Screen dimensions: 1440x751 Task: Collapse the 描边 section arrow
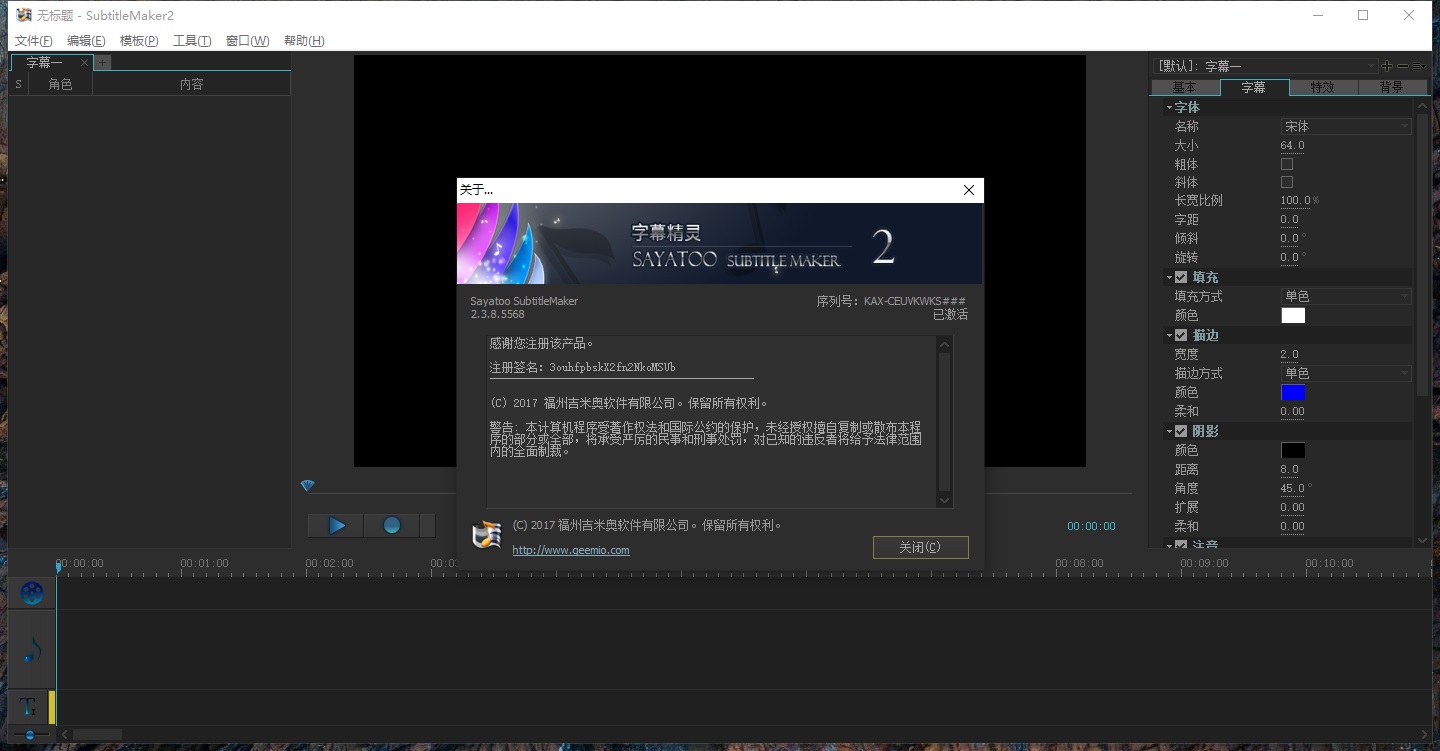point(1169,336)
